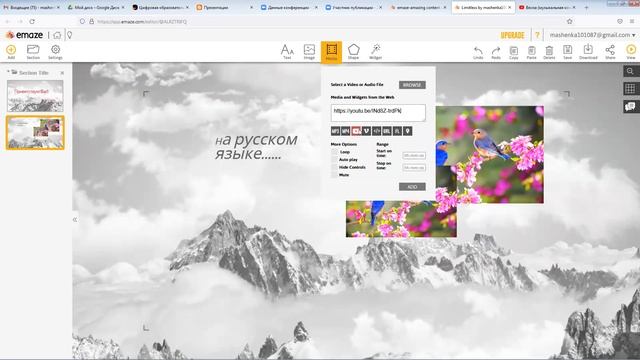View the presentation in play mode

coord(631,52)
